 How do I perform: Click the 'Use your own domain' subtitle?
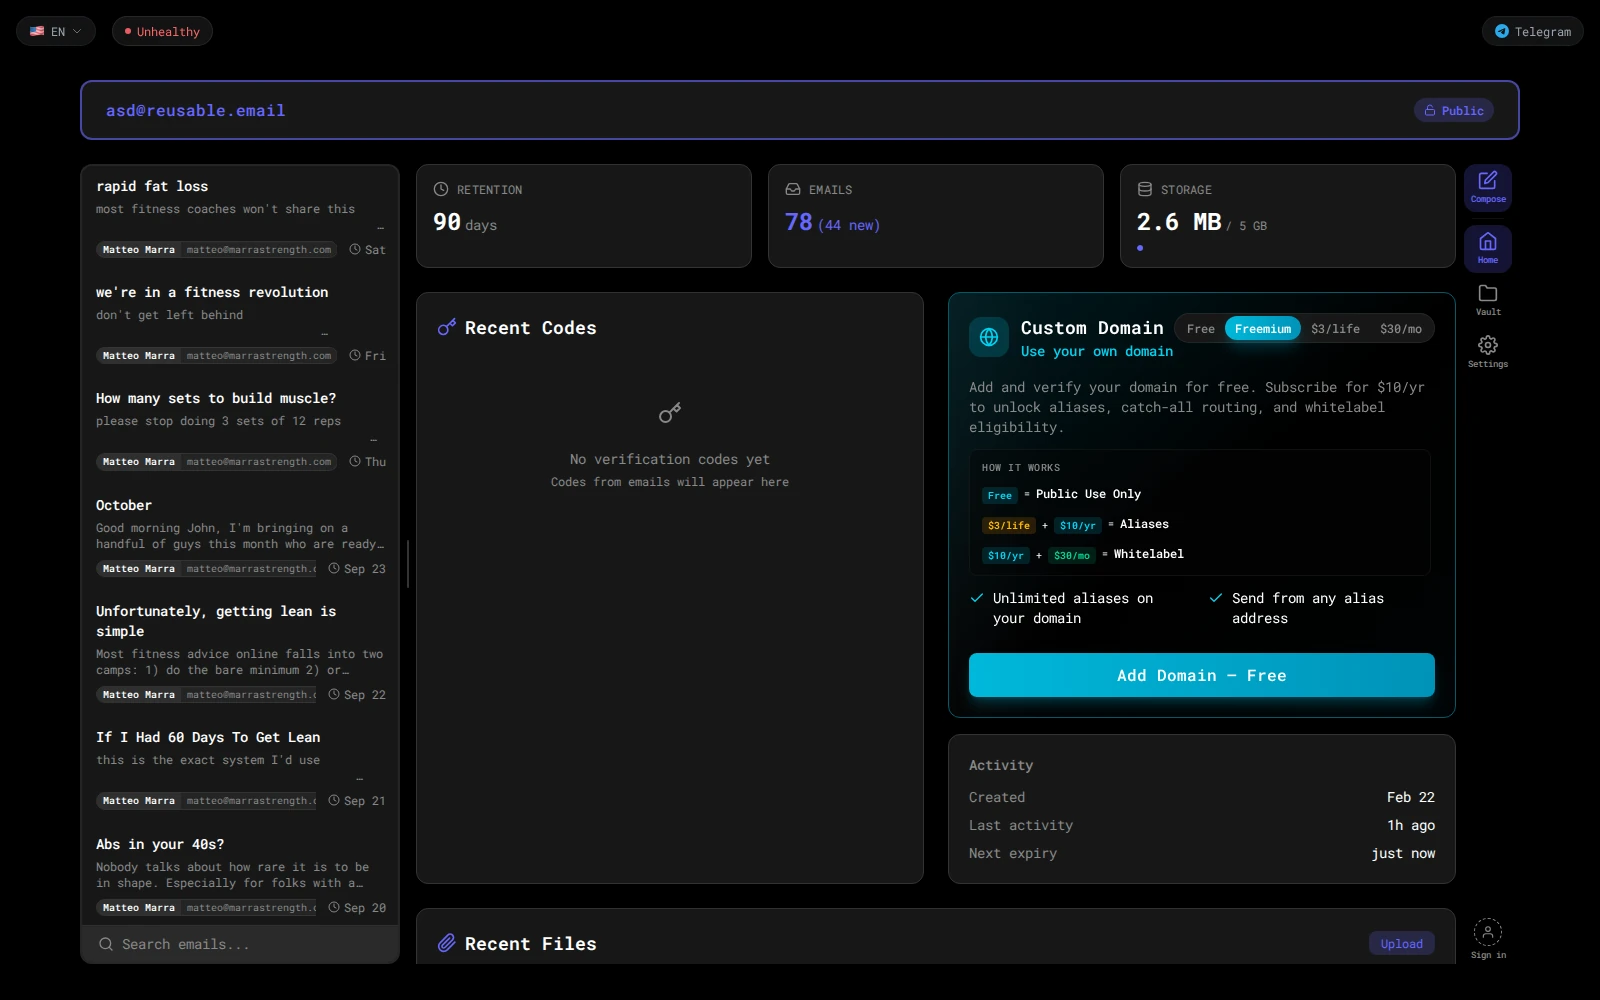(x=1097, y=351)
